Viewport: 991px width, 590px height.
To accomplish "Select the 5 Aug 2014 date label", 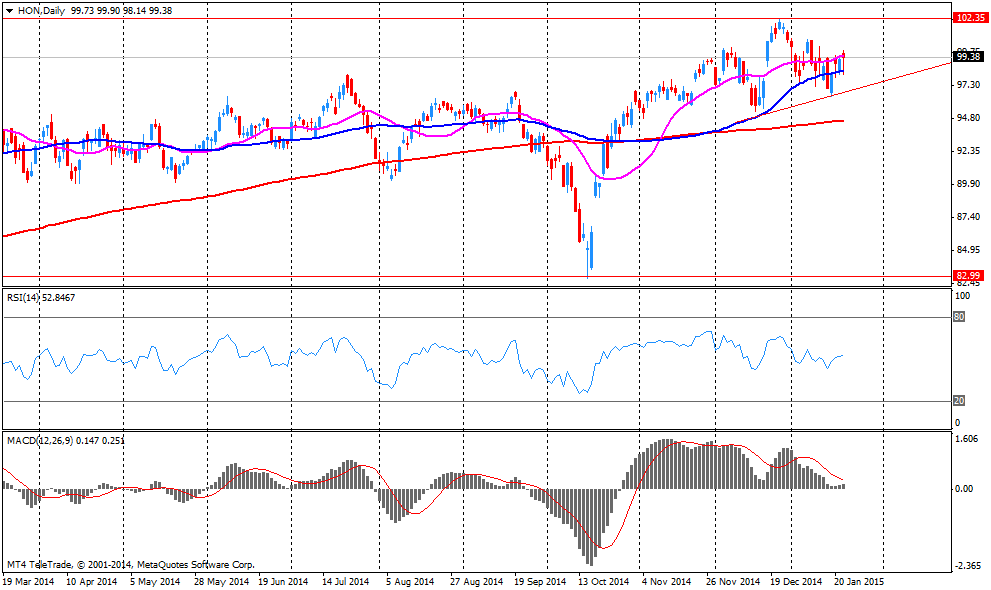I will click(x=410, y=581).
